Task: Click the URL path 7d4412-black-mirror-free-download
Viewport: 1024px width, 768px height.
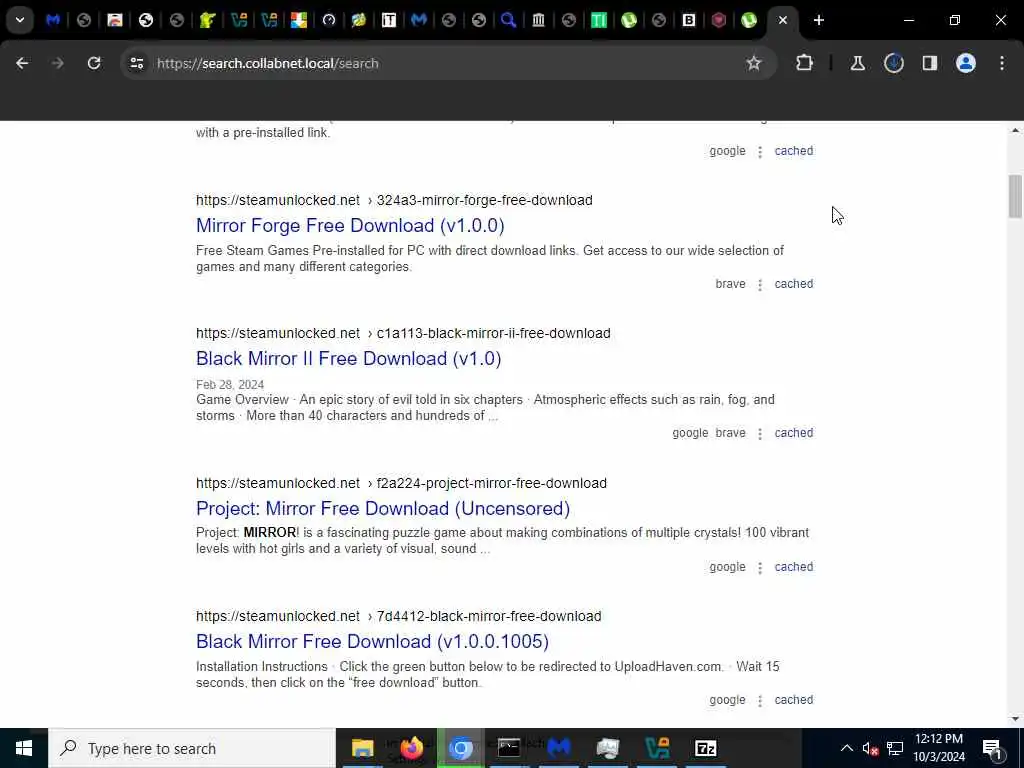Action: (x=489, y=616)
